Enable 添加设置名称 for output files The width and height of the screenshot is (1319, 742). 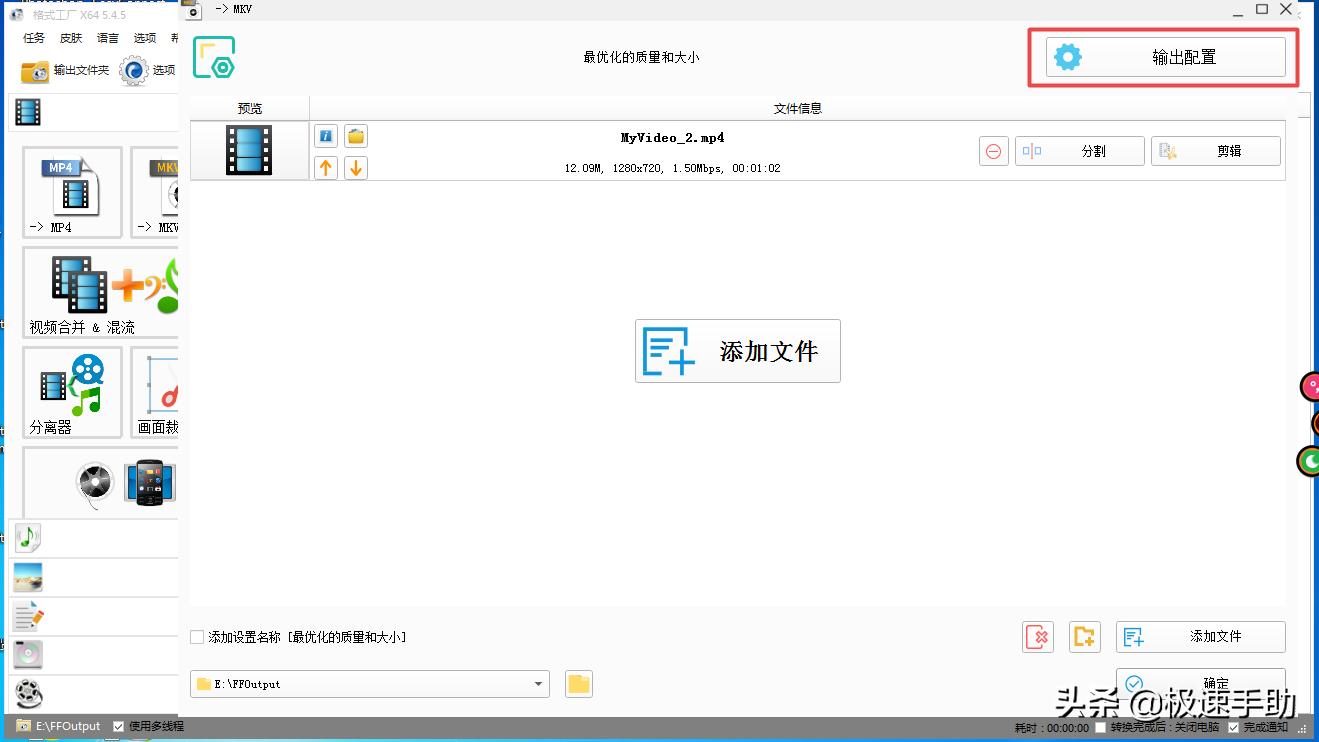tap(196, 636)
